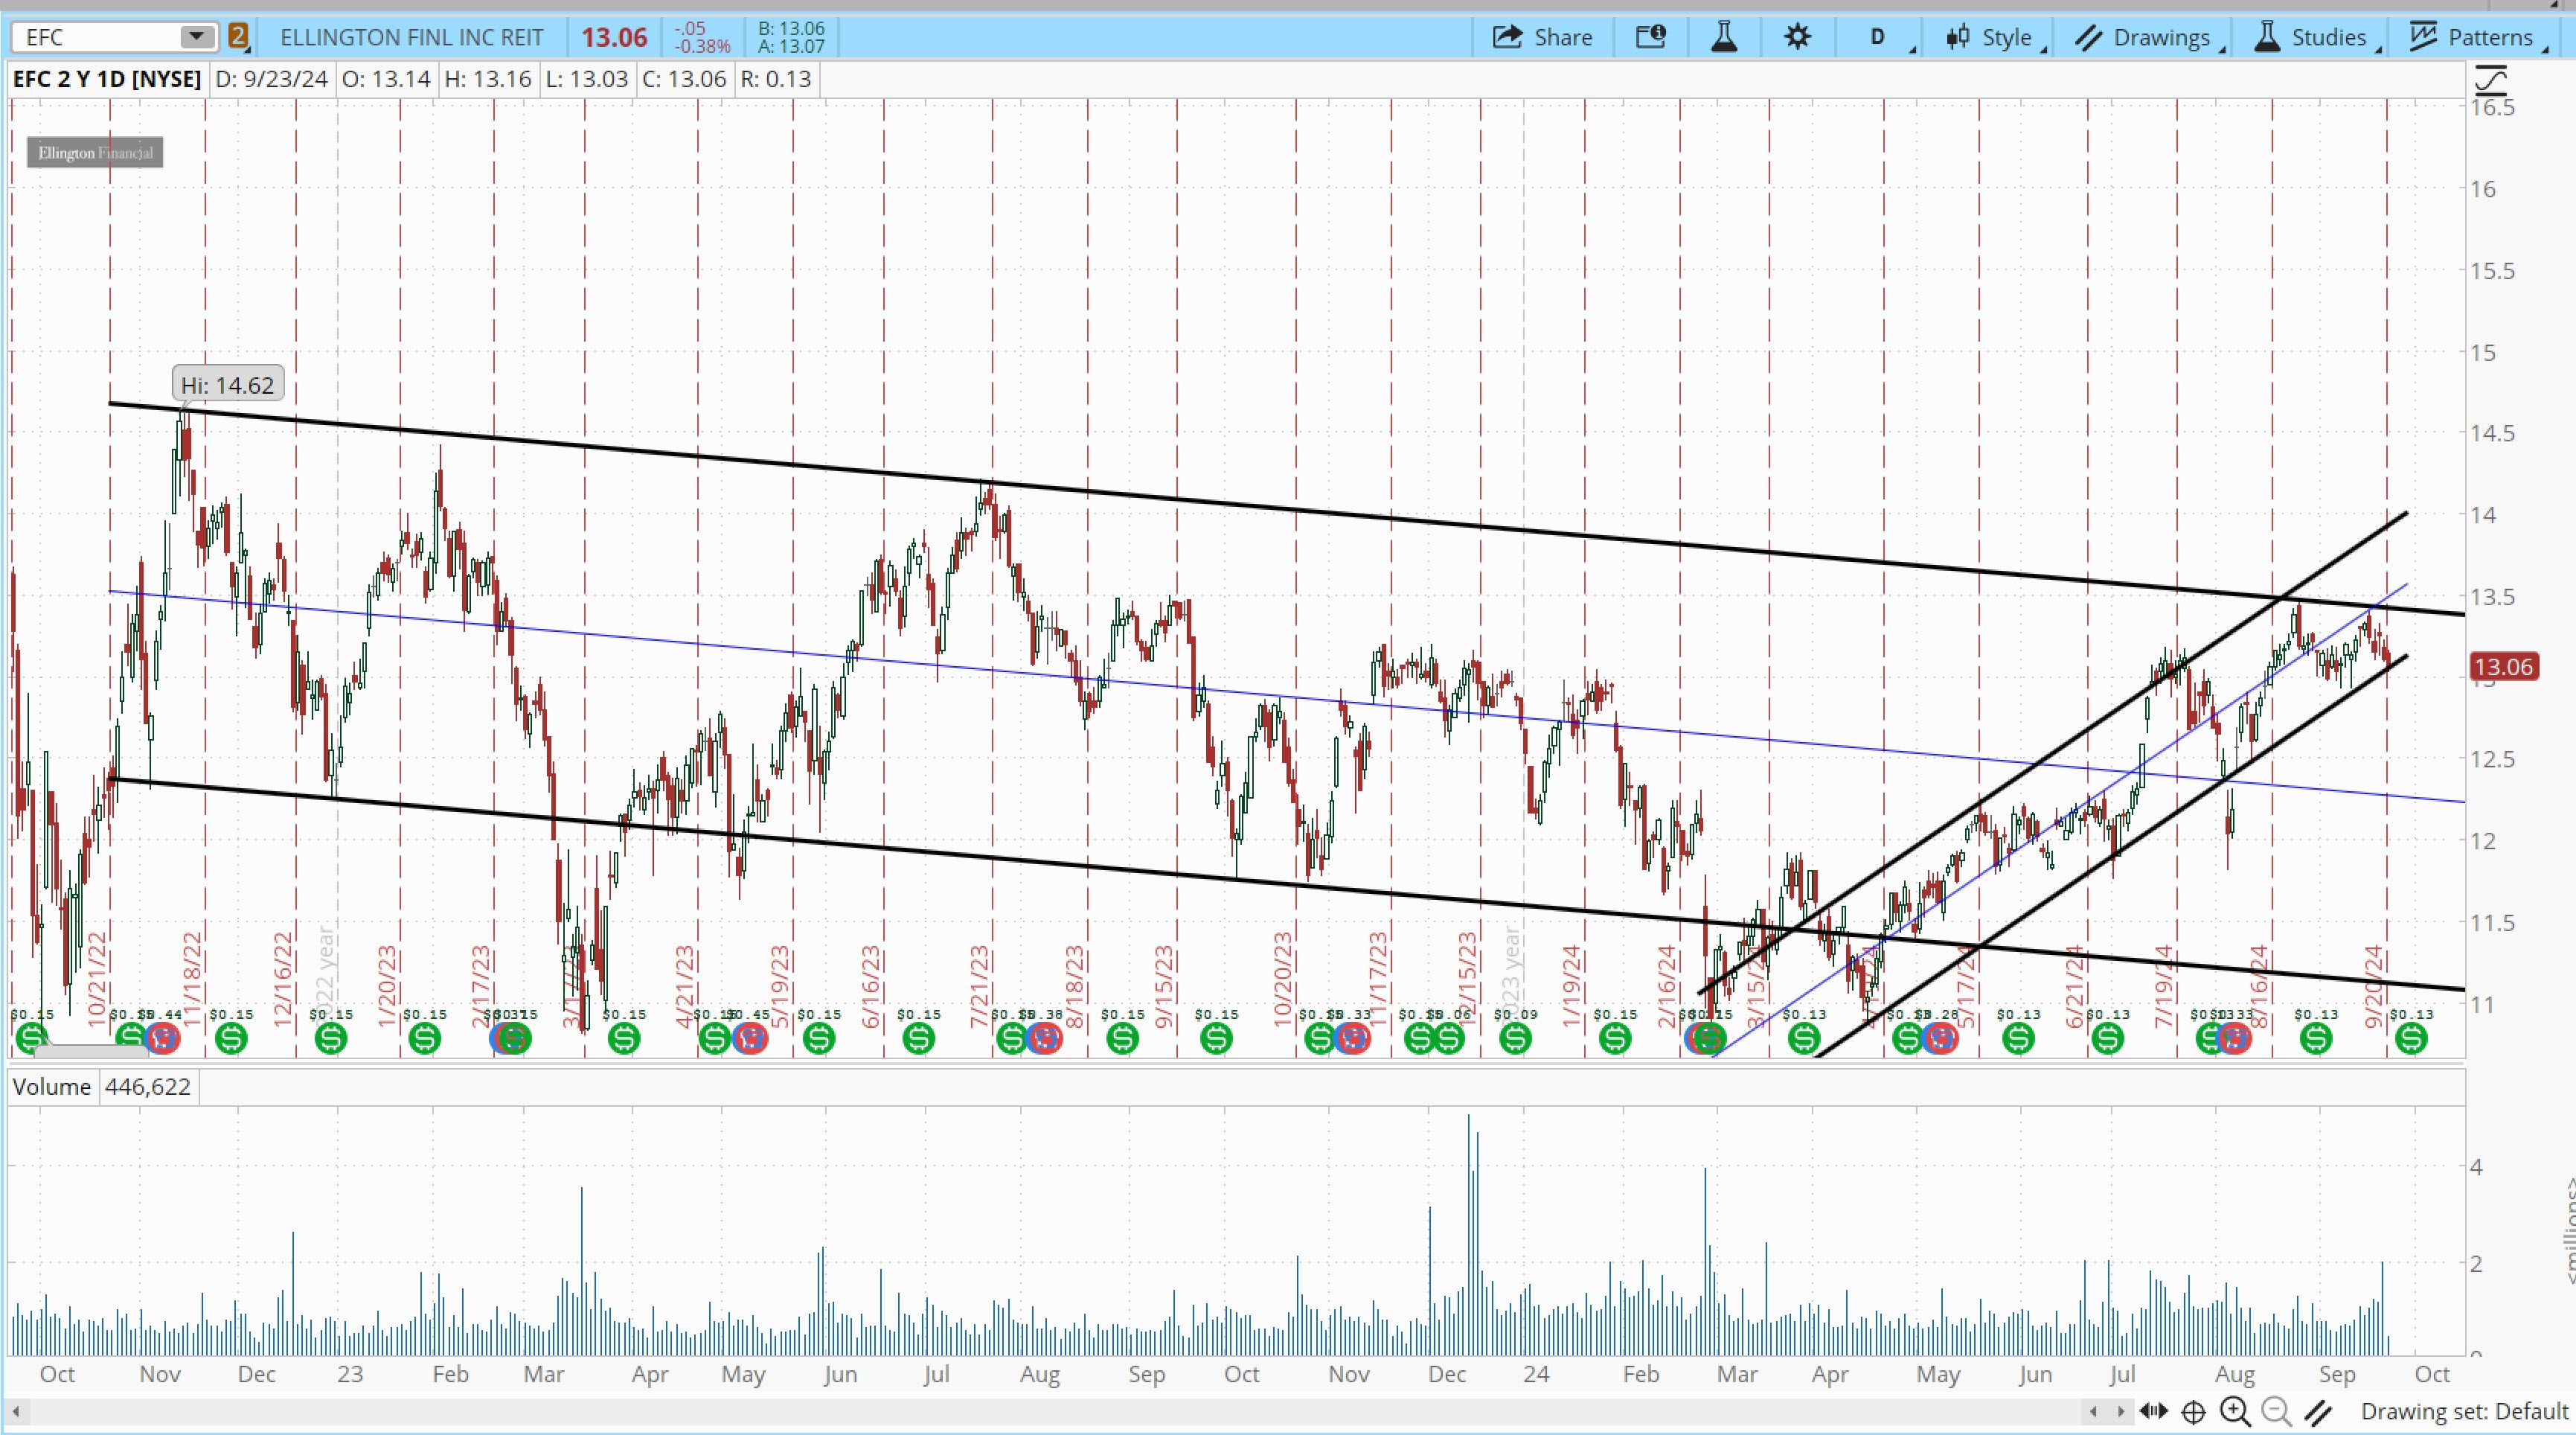The height and width of the screenshot is (1435, 2576).
Task: Click the zoom out magnifier icon
Action: pos(2276,1411)
